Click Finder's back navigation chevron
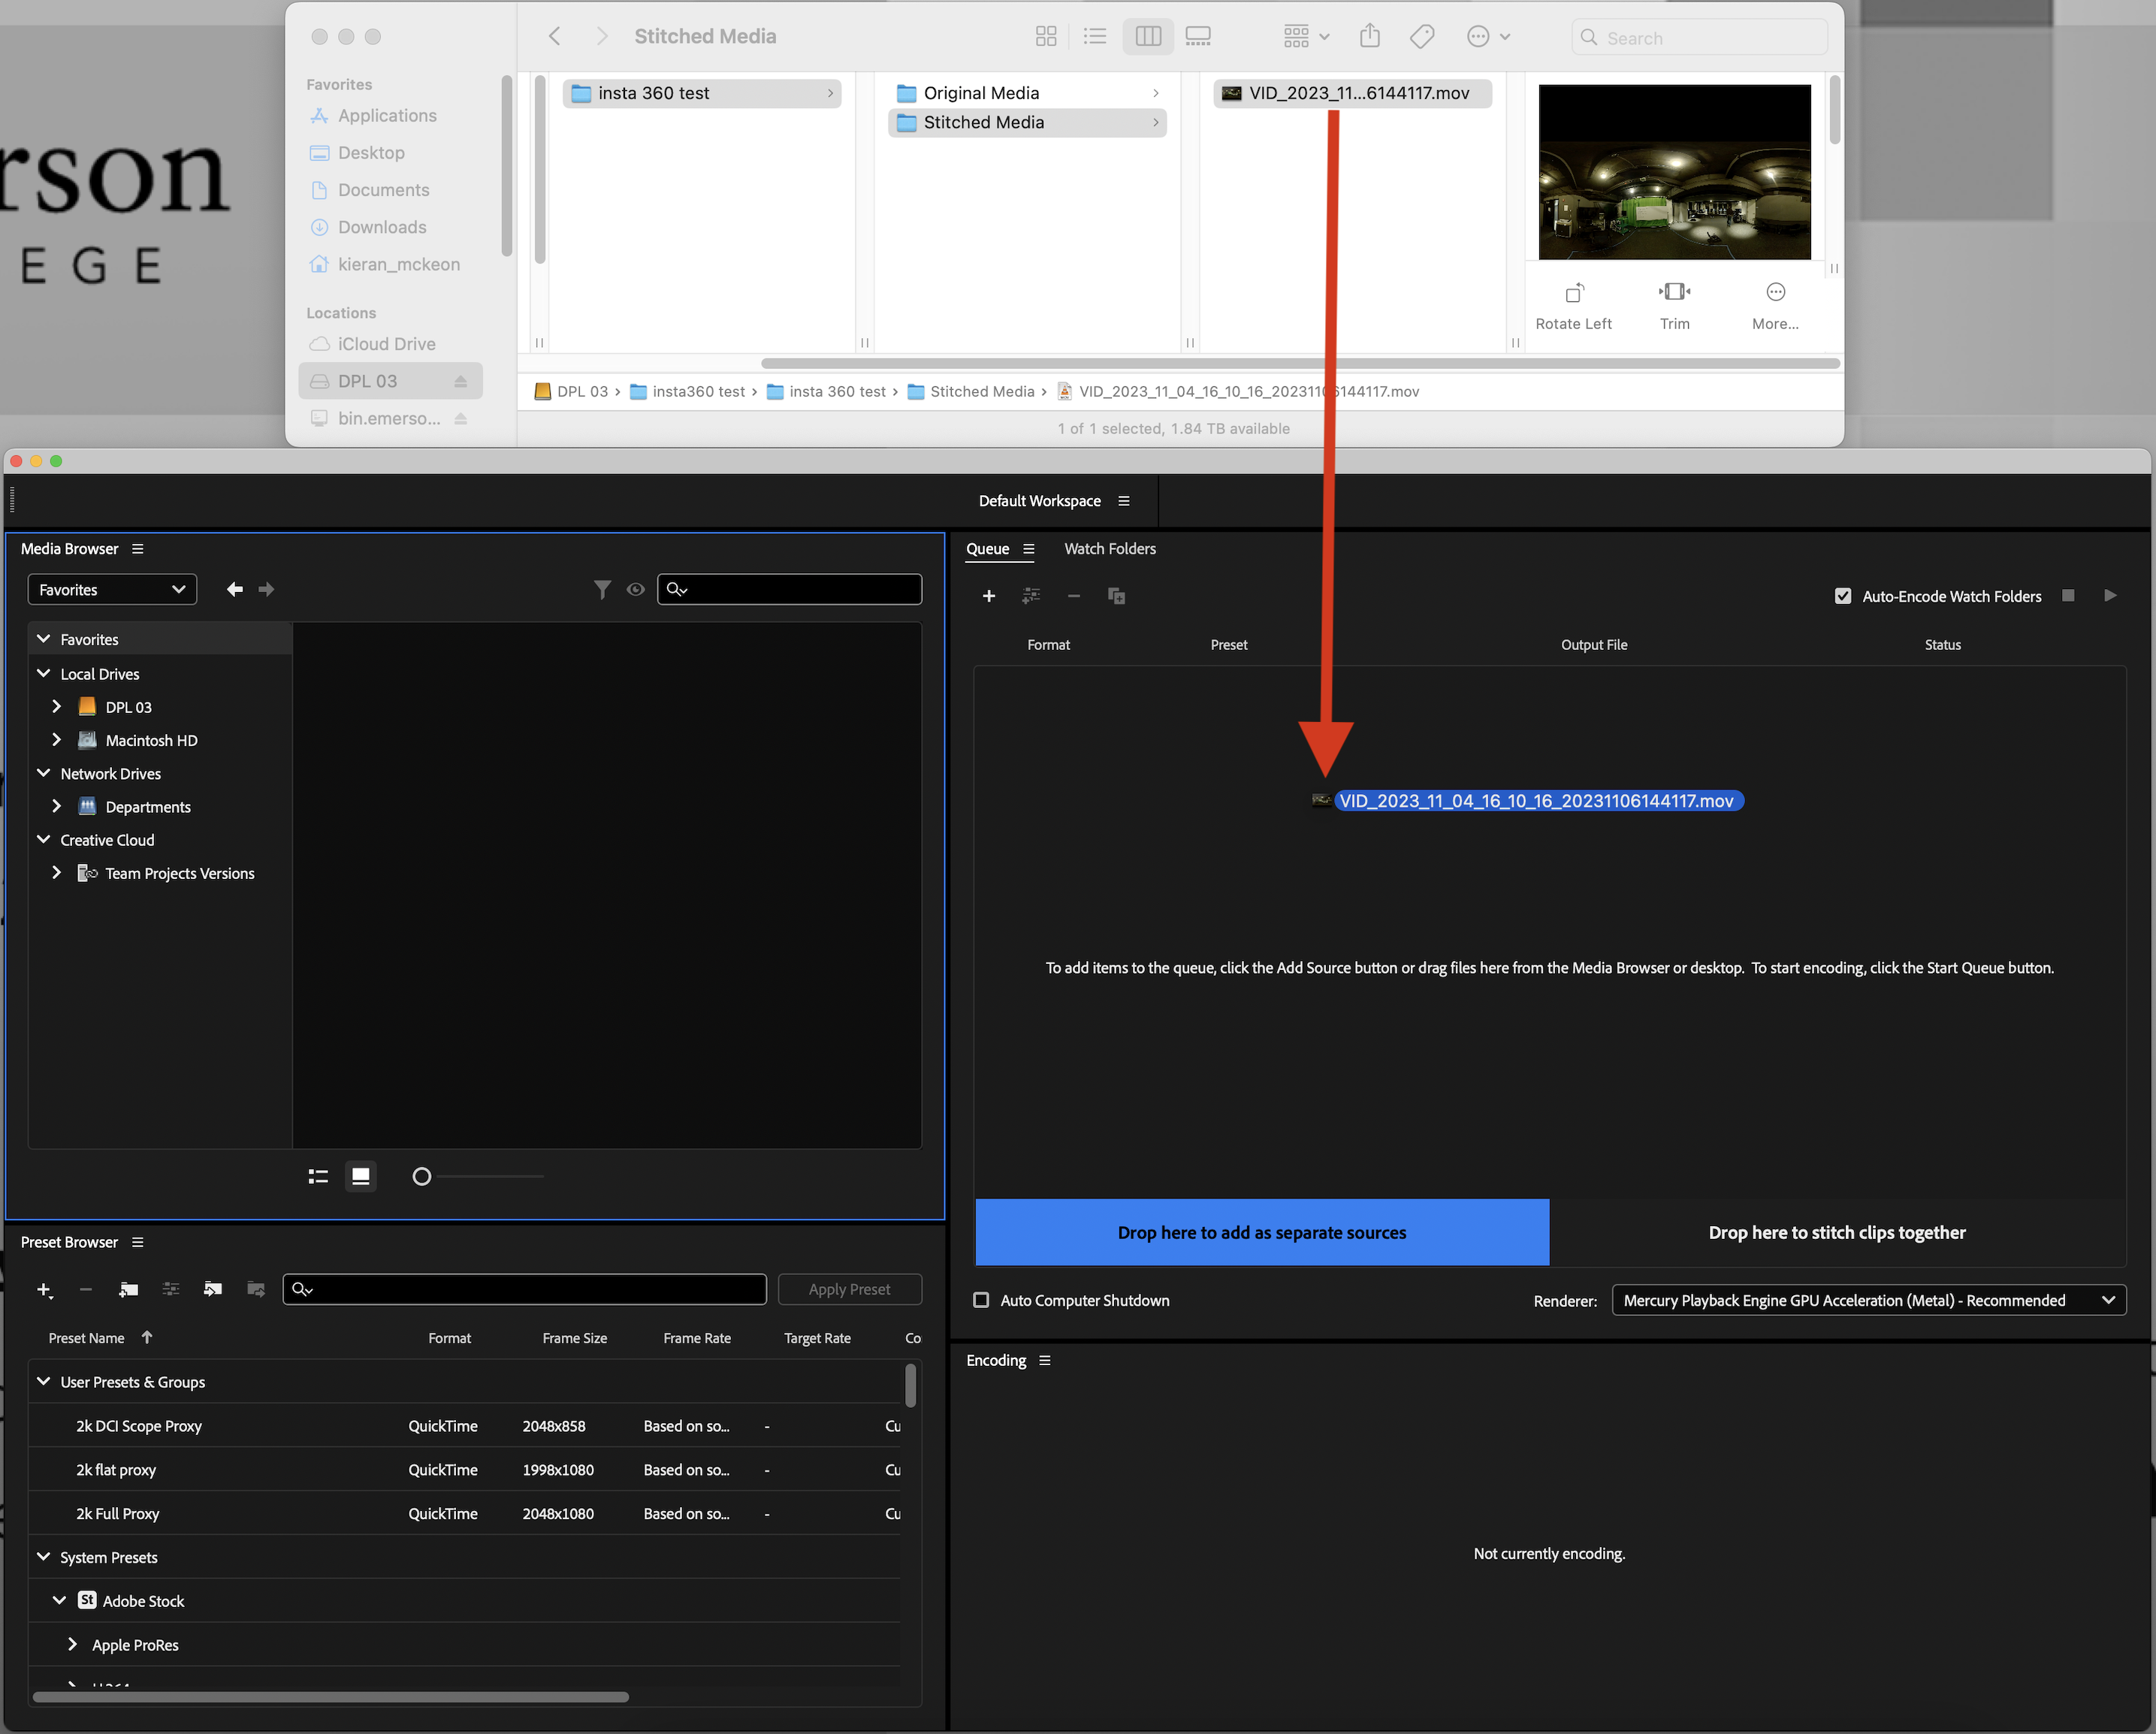2156x1734 pixels. (x=555, y=37)
